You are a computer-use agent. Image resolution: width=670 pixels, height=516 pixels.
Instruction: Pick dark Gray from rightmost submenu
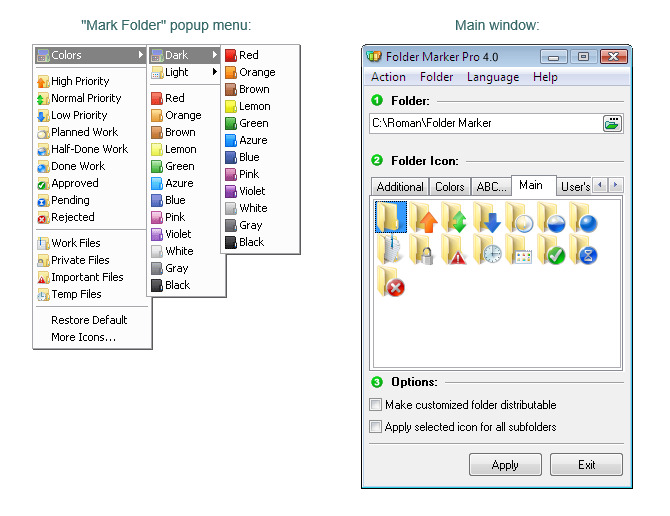261,225
